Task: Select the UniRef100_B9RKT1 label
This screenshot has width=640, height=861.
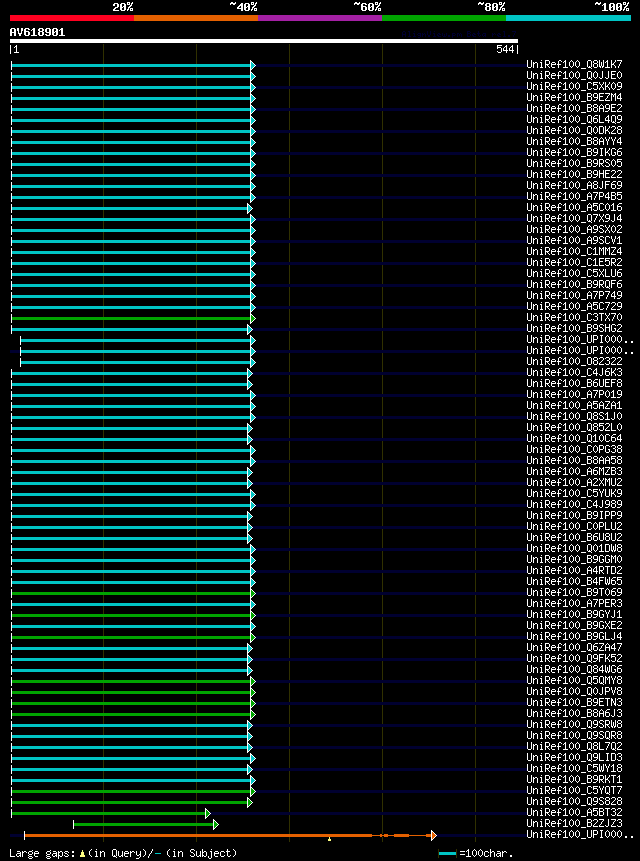Action: [574, 779]
